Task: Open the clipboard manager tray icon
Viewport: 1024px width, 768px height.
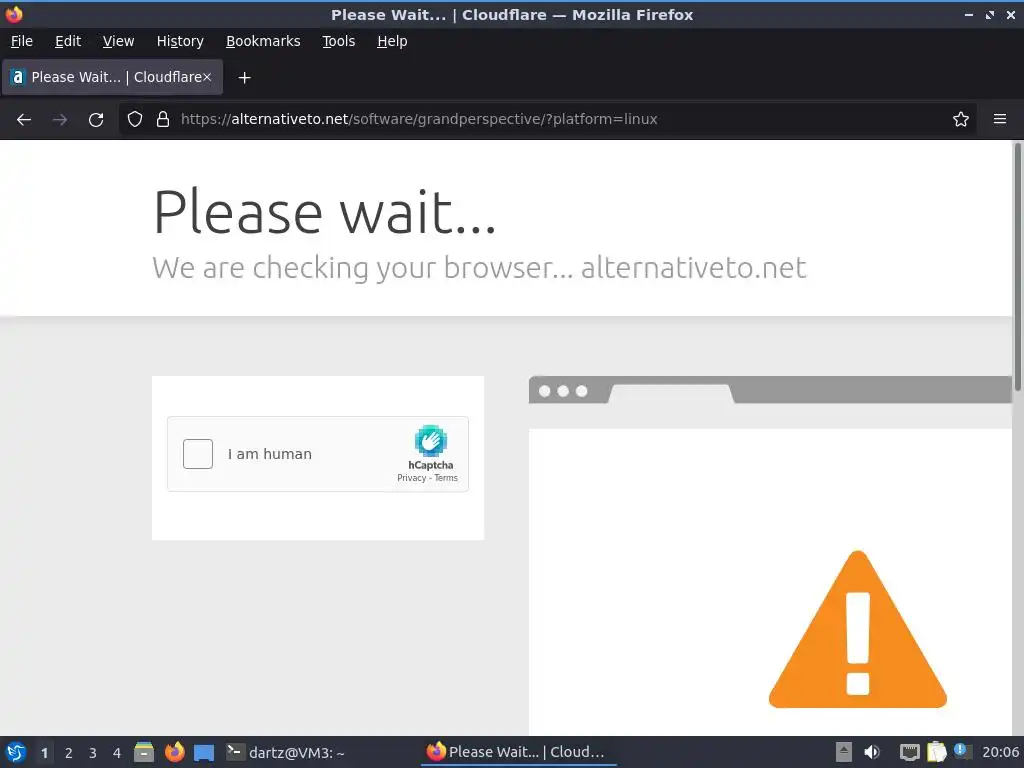Action: (x=936, y=752)
